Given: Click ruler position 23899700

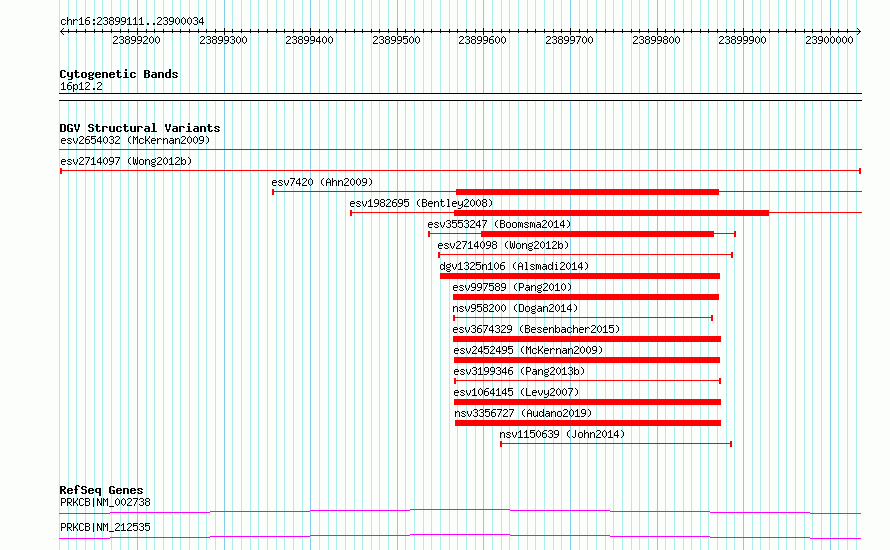Looking at the screenshot, I should (569, 40).
